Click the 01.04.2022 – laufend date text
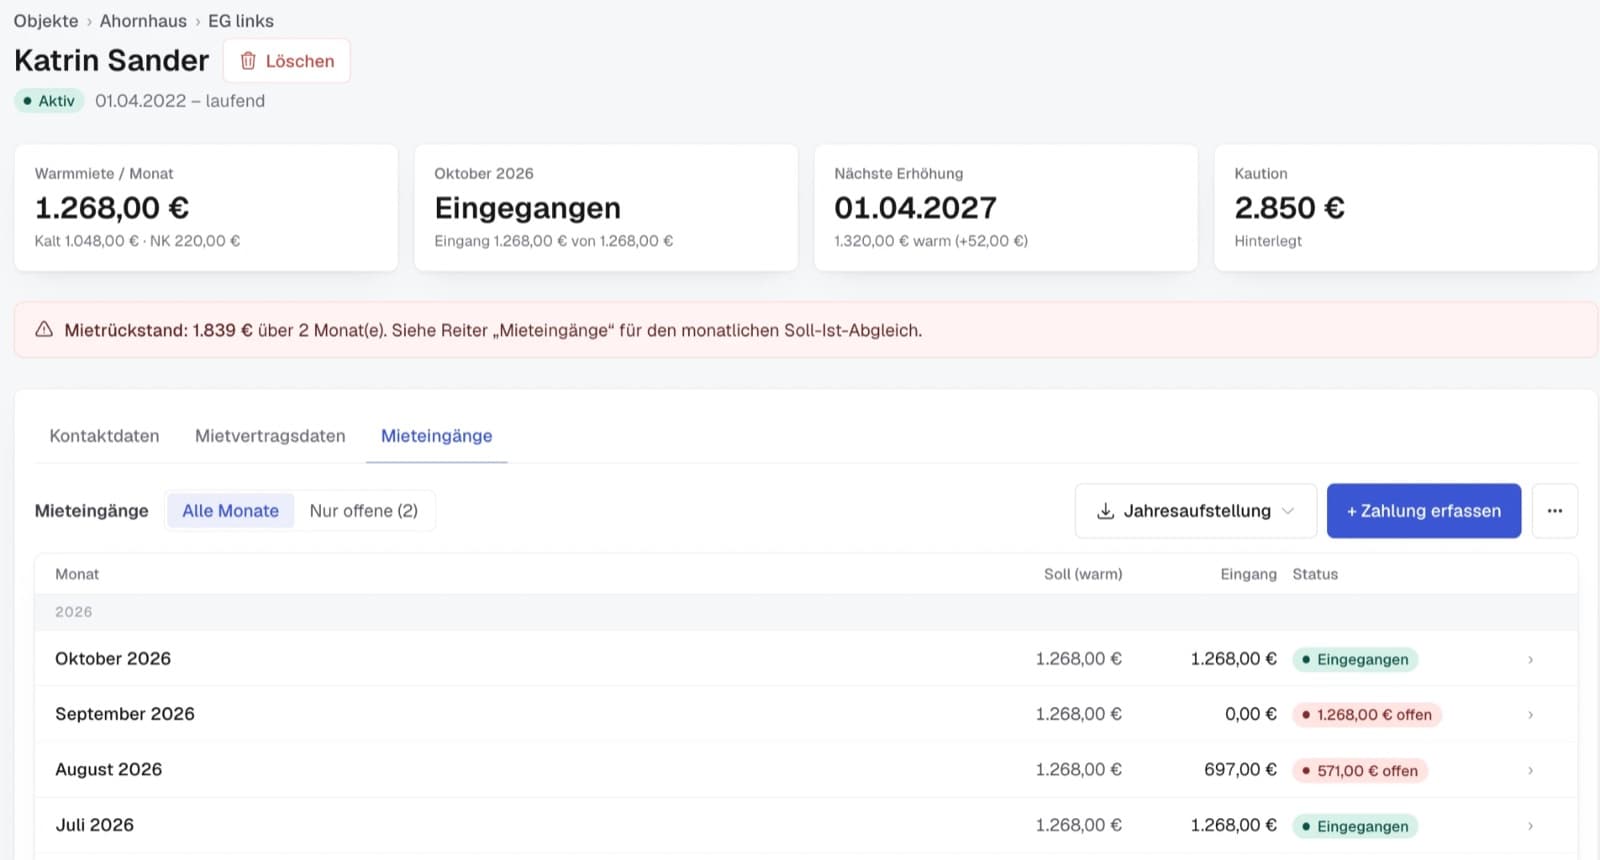1600x860 pixels. click(180, 101)
